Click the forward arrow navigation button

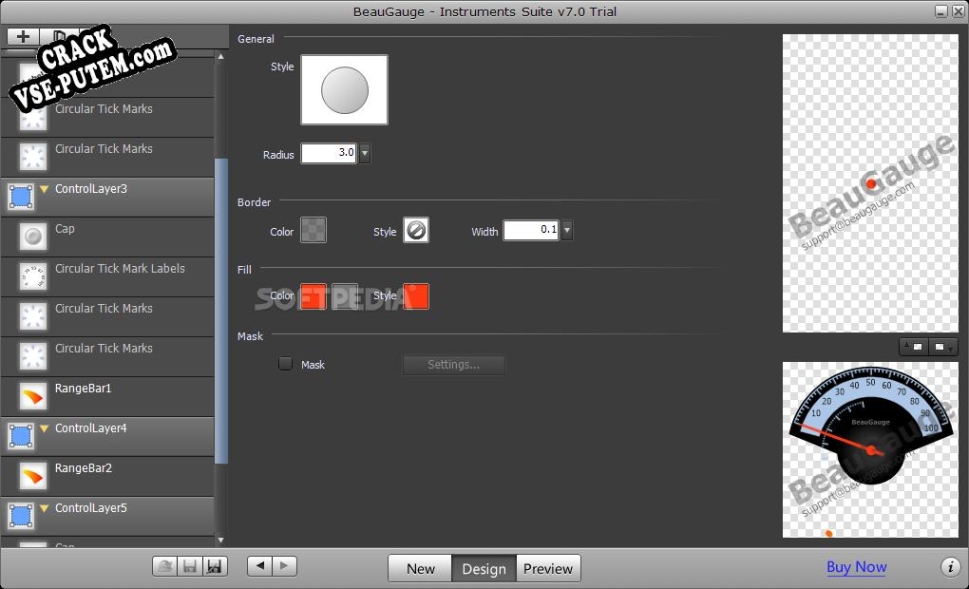click(x=284, y=566)
